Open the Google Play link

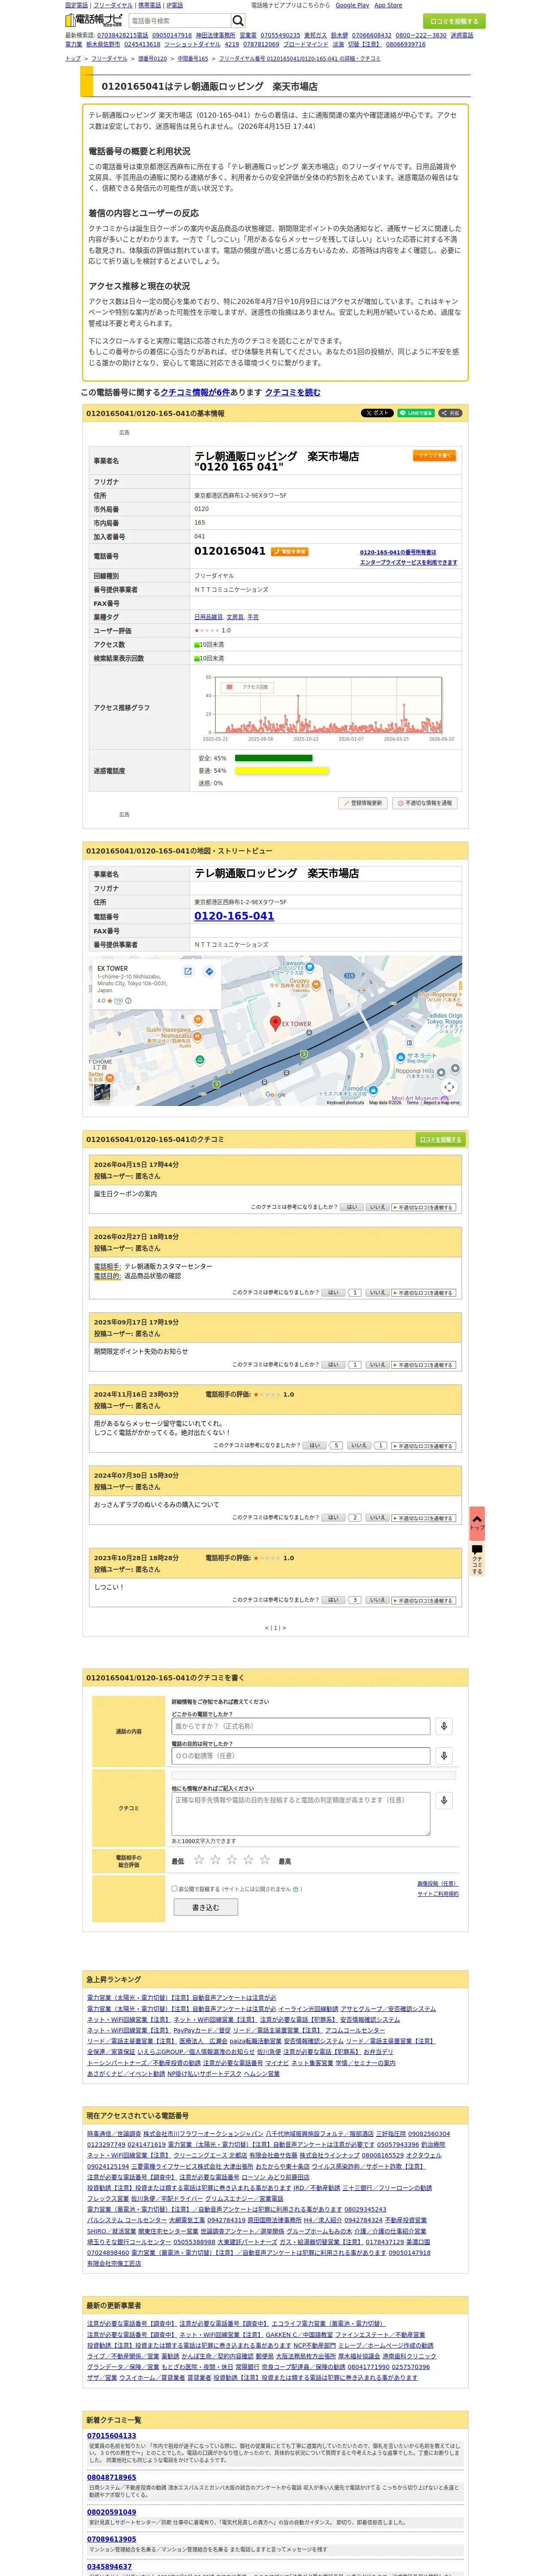(352, 5)
